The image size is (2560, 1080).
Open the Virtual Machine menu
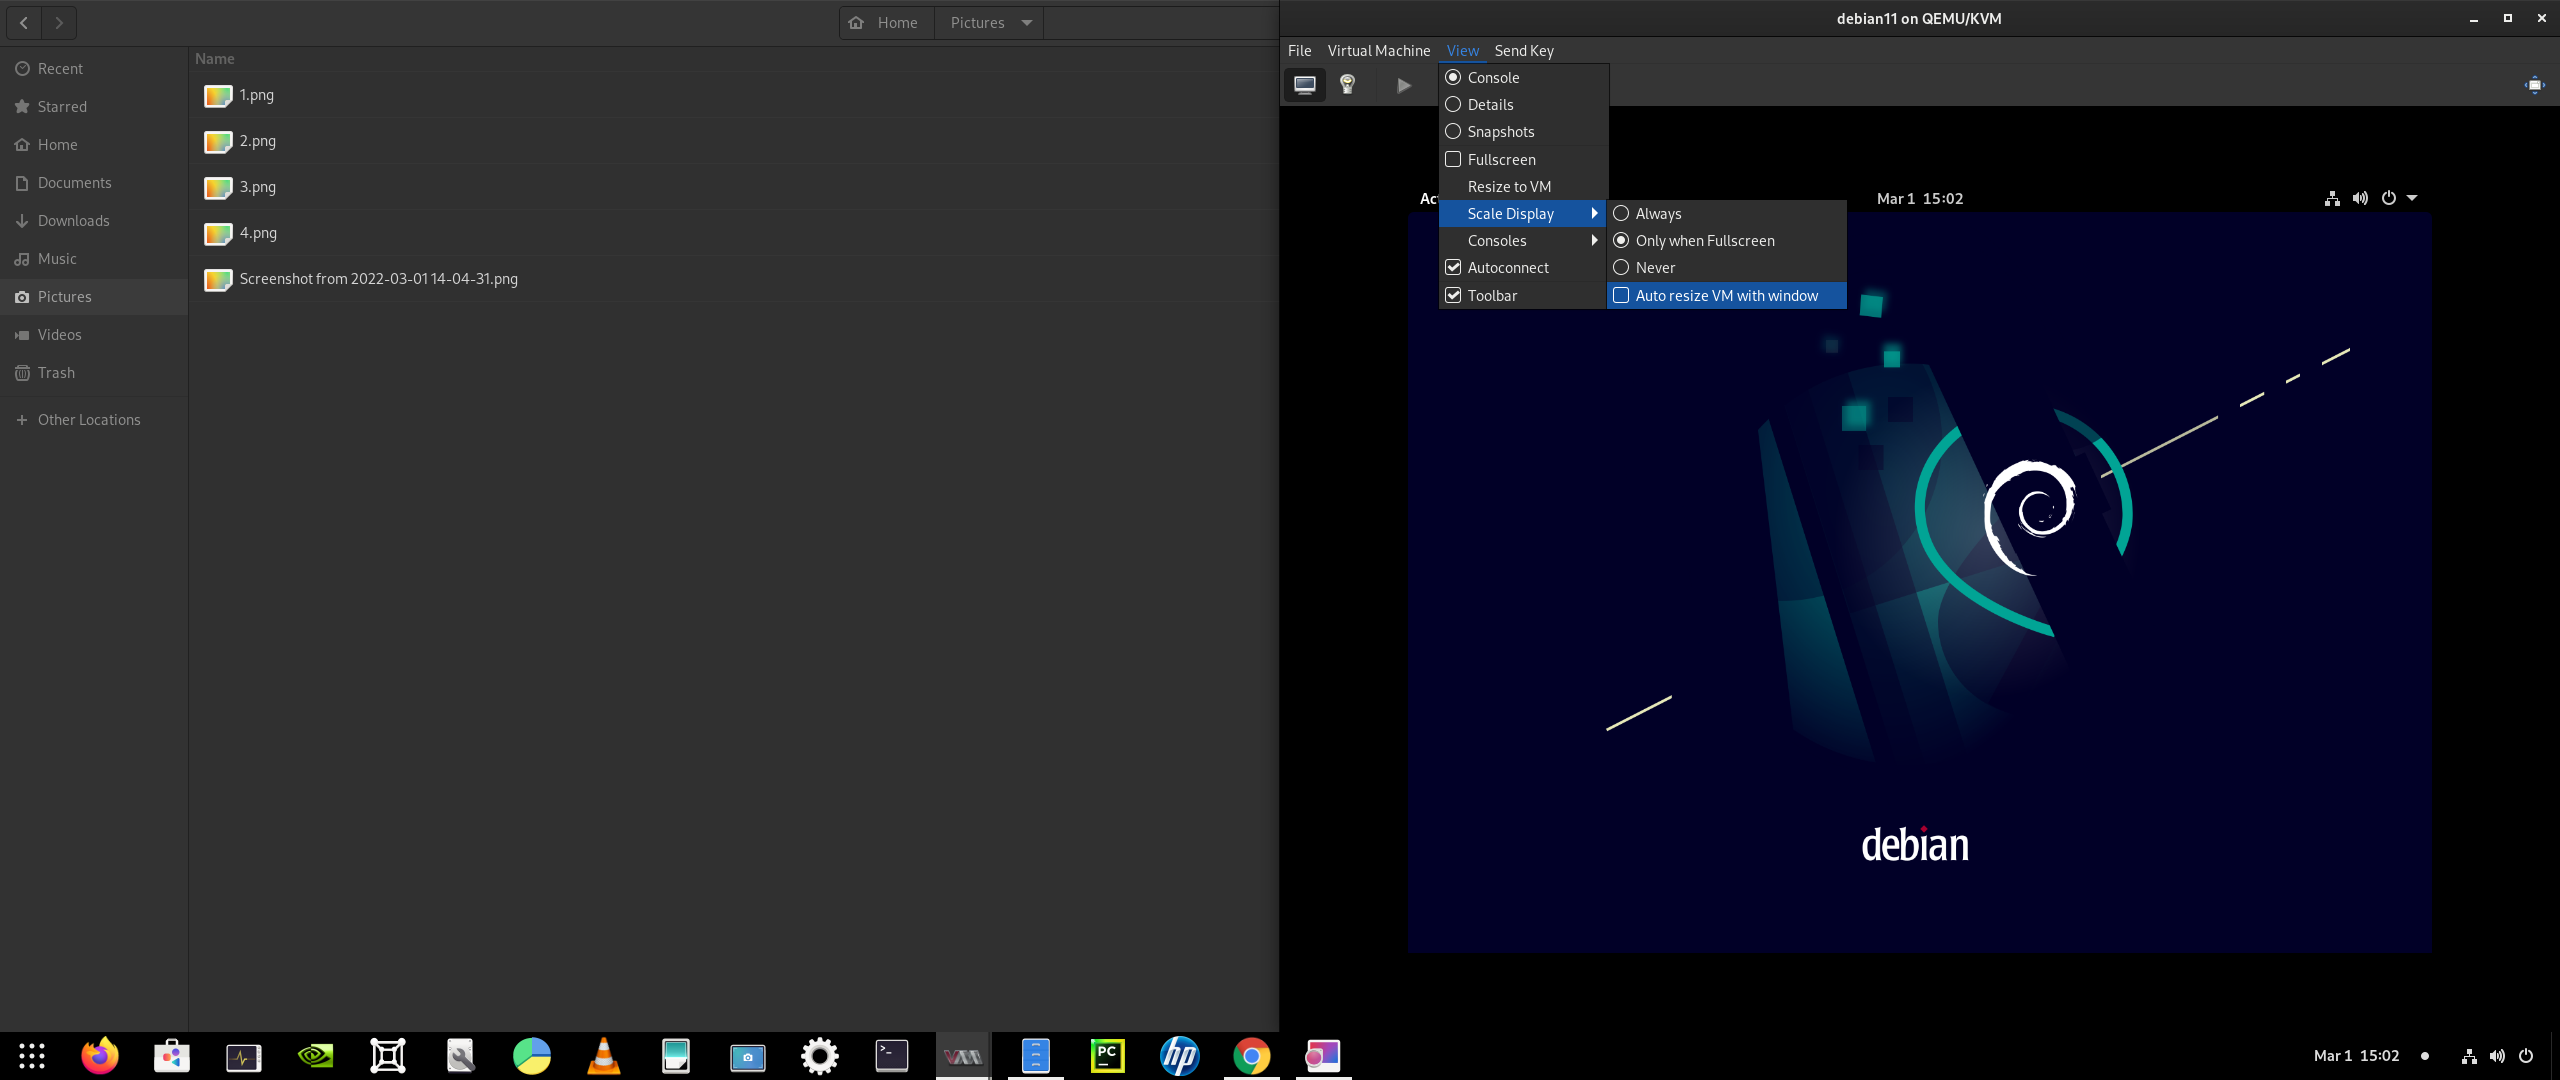(x=1378, y=51)
